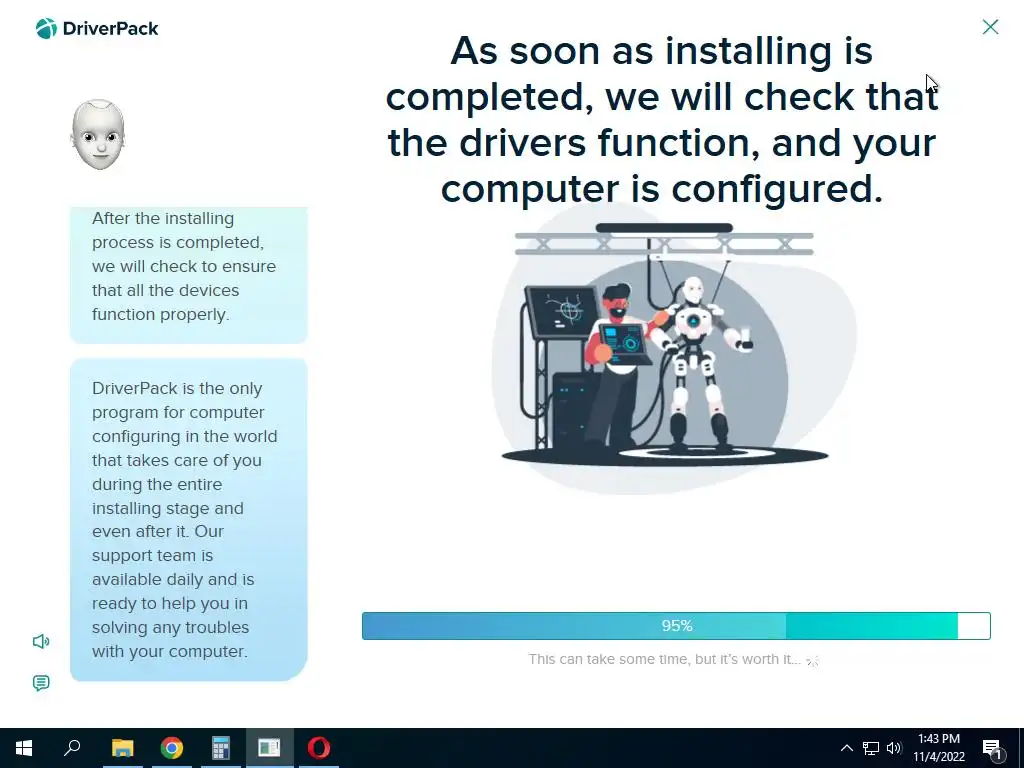1024x768 pixels.
Task: Open the chat messages icon
Action: 41,683
